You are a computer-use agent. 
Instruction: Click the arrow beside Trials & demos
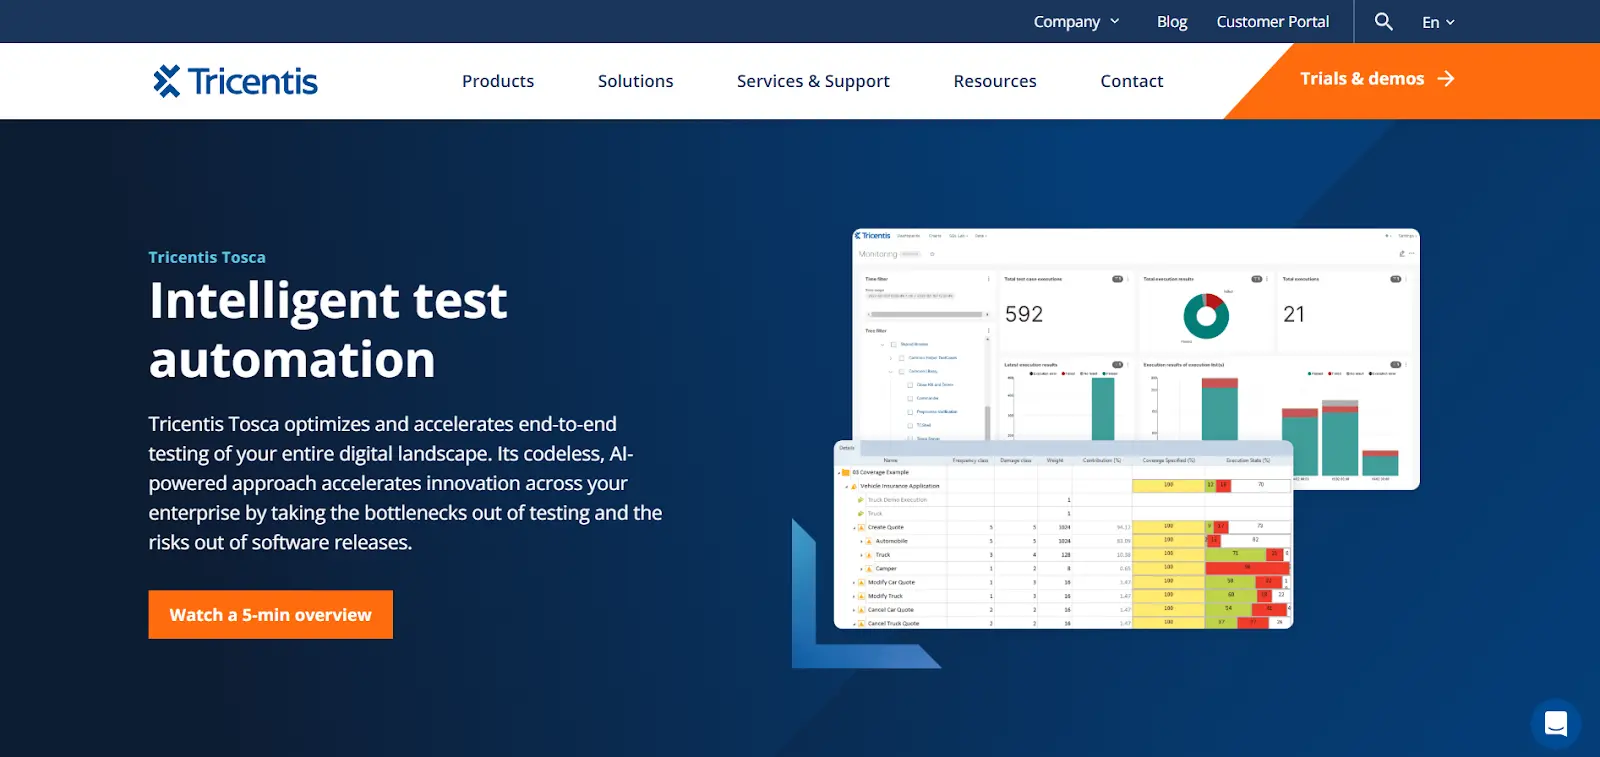coord(1446,79)
